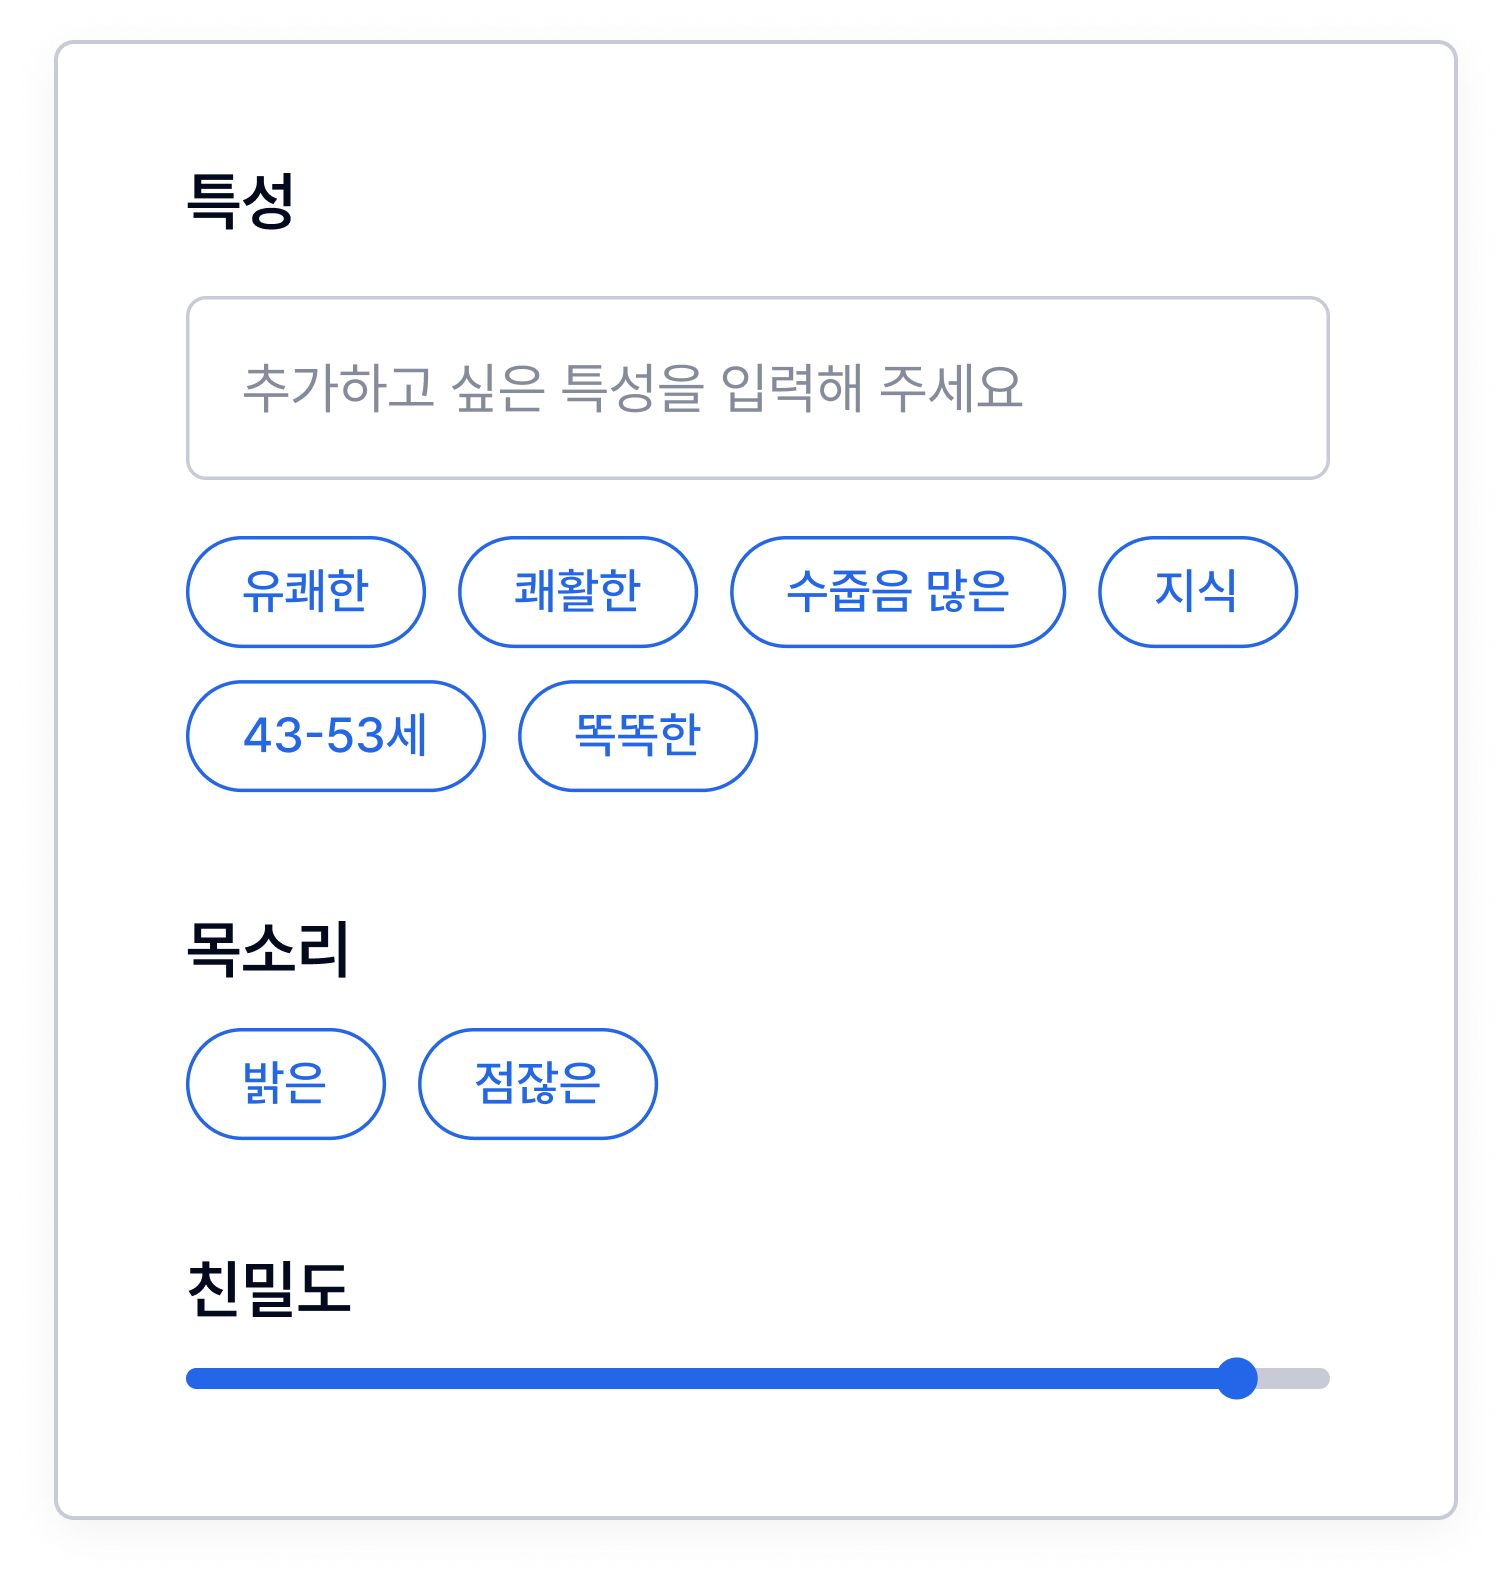The image size is (1509, 1584).
Task: Select the 밝은 voice option
Action: pyautogui.click(x=286, y=1084)
